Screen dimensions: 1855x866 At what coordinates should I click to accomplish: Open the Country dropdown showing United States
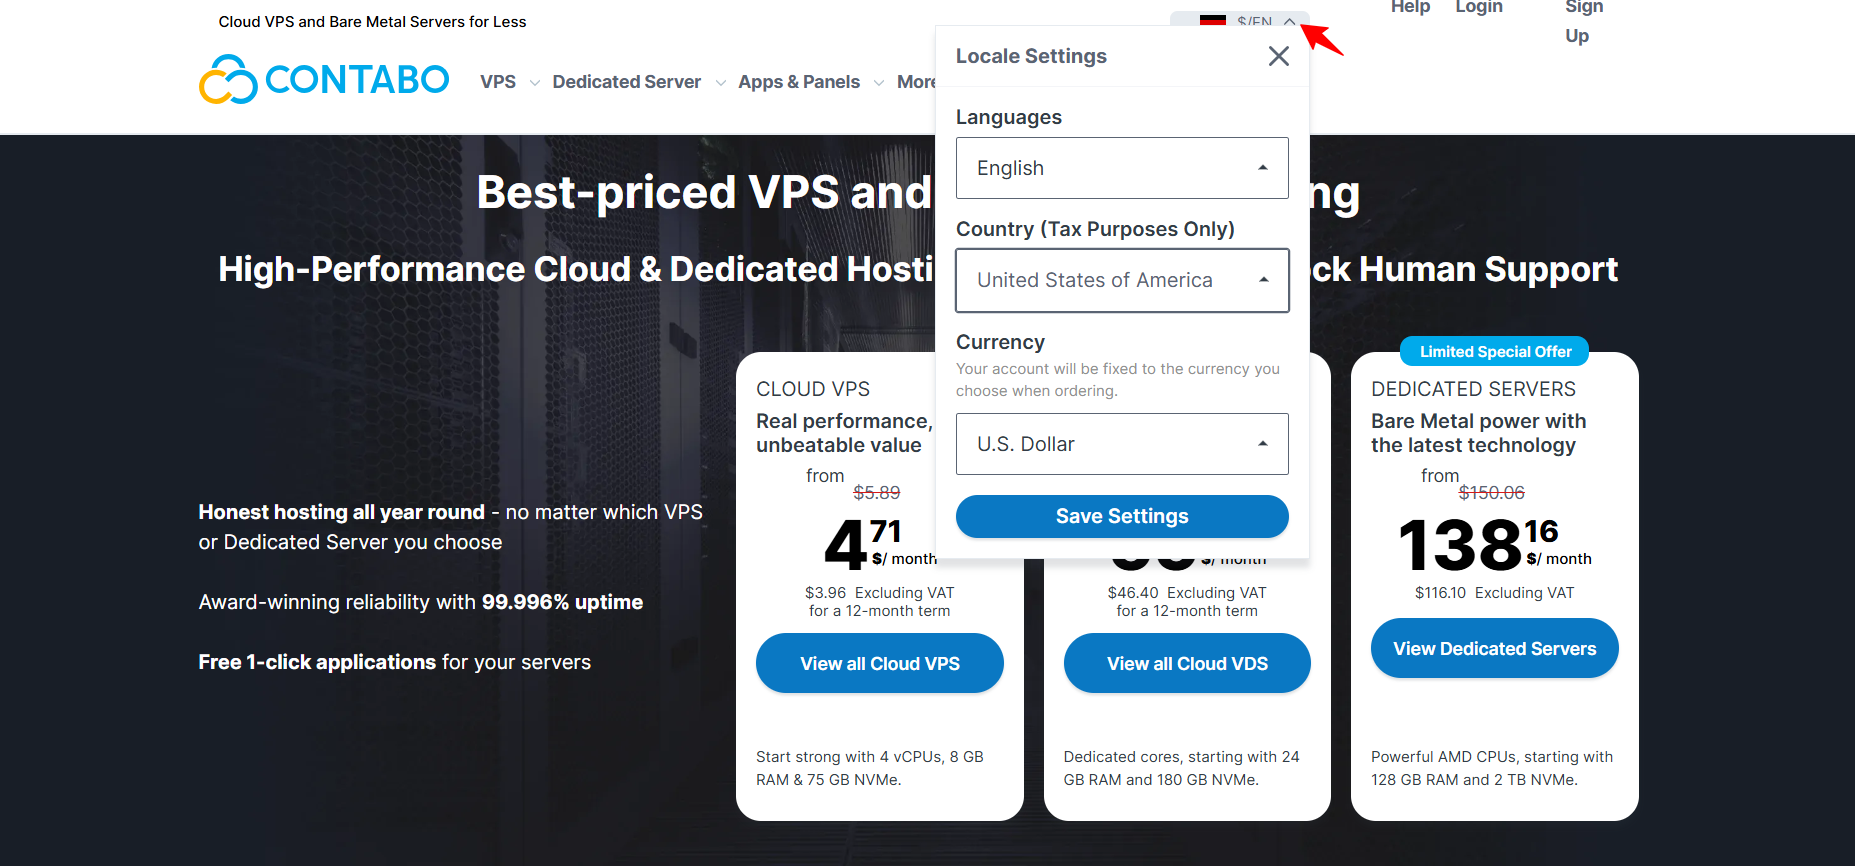1122,280
